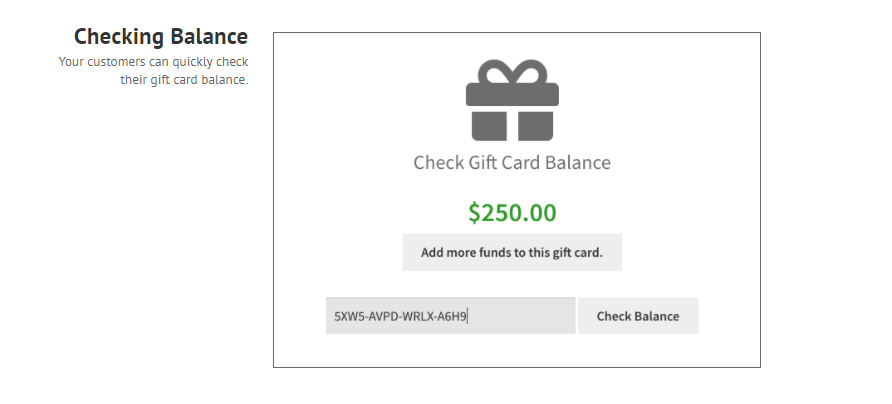Click the 'Your customers can quickly check' line

[x=154, y=62]
